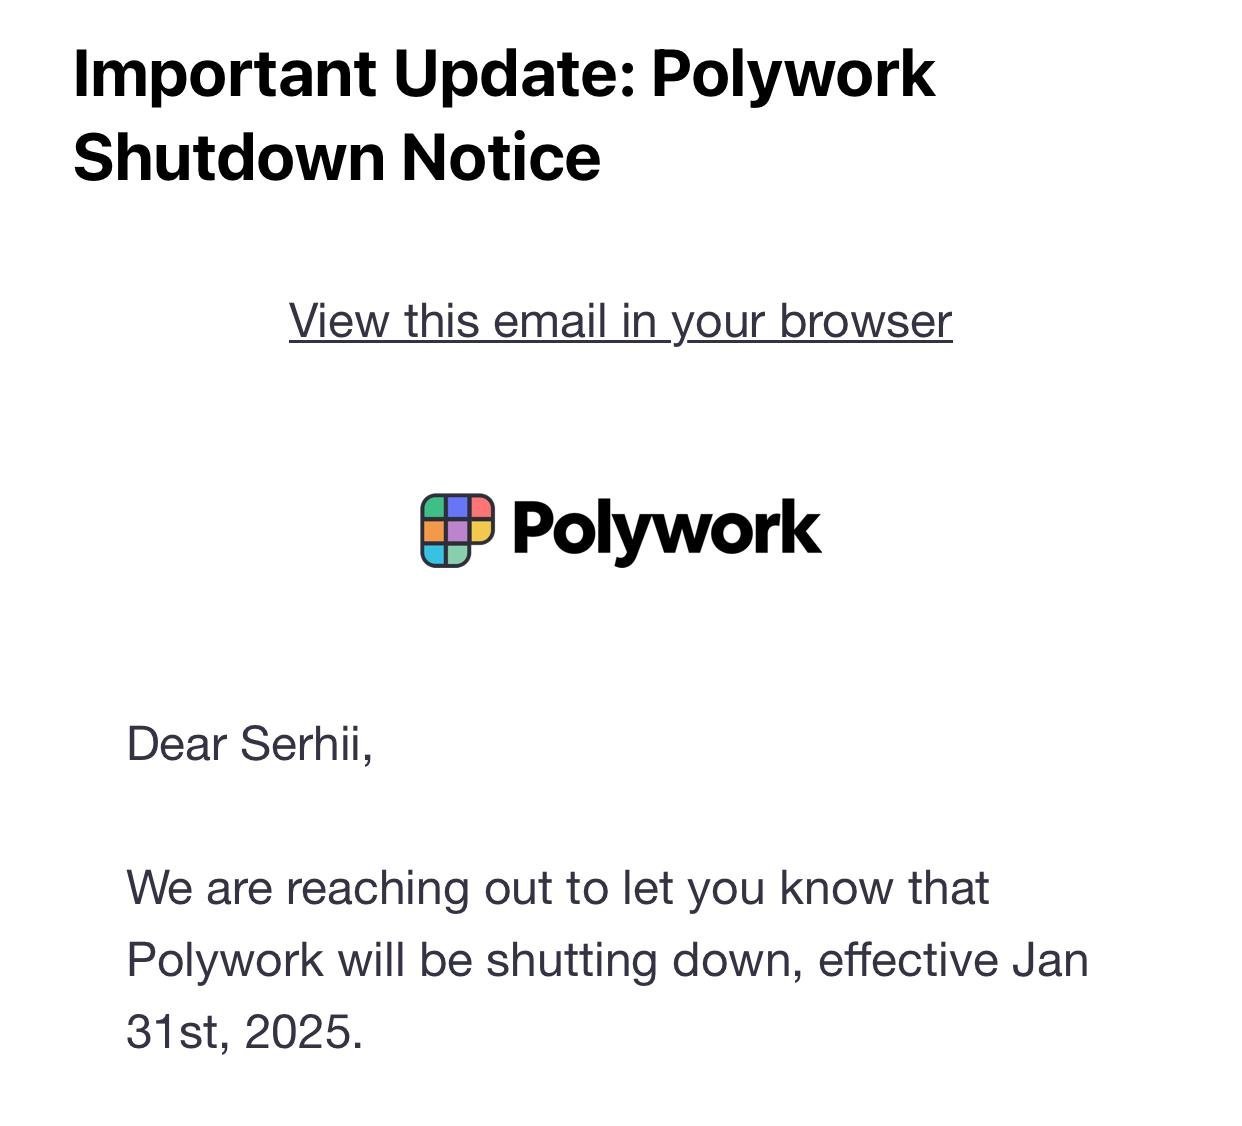Tap the orange square in Polywork logo
Viewport: 1242px width, 1126px height.
pyautogui.click(x=434, y=531)
